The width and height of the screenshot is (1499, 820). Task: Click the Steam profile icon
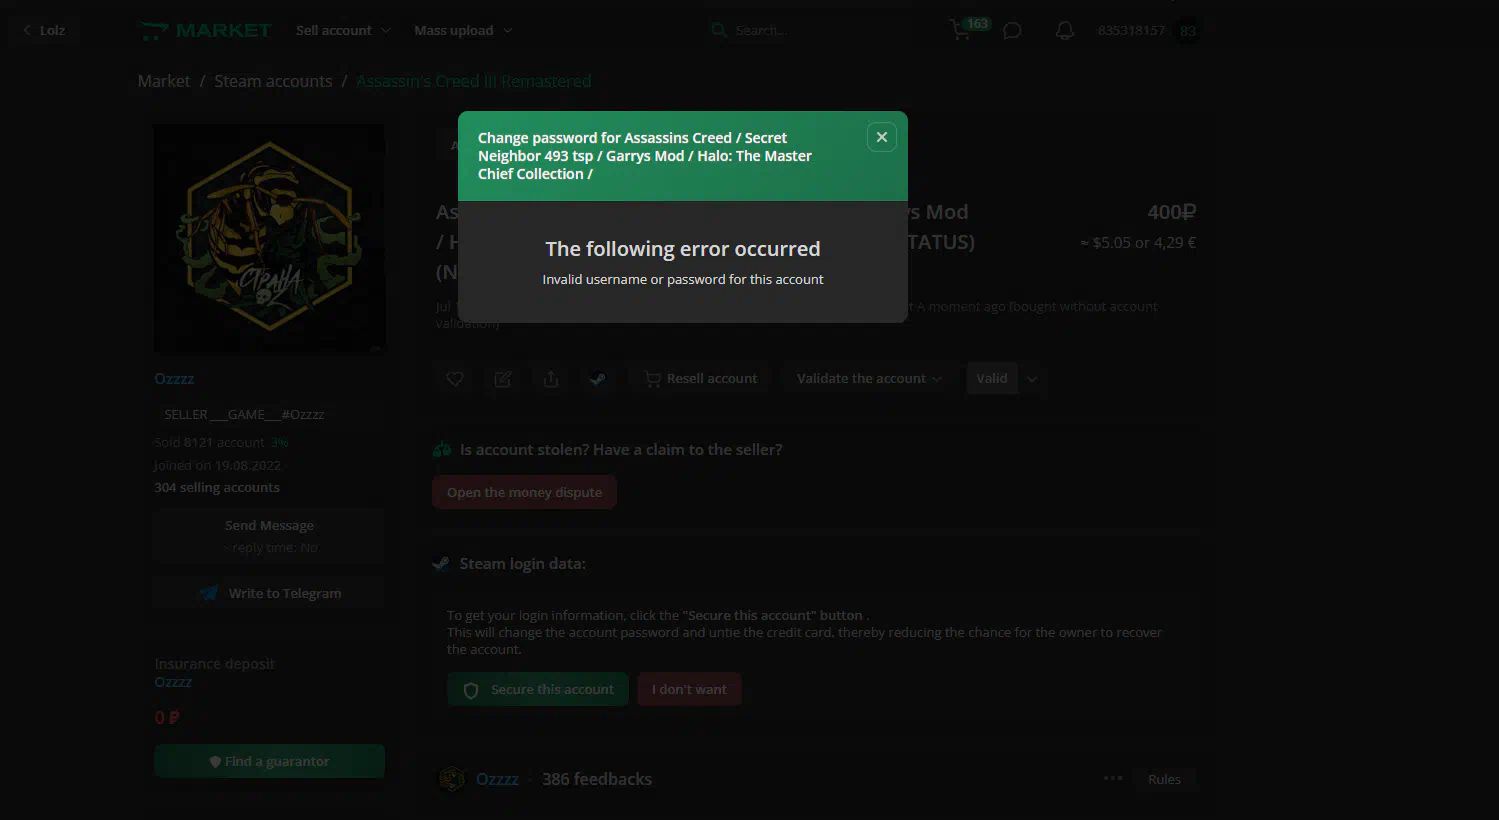click(x=598, y=379)
